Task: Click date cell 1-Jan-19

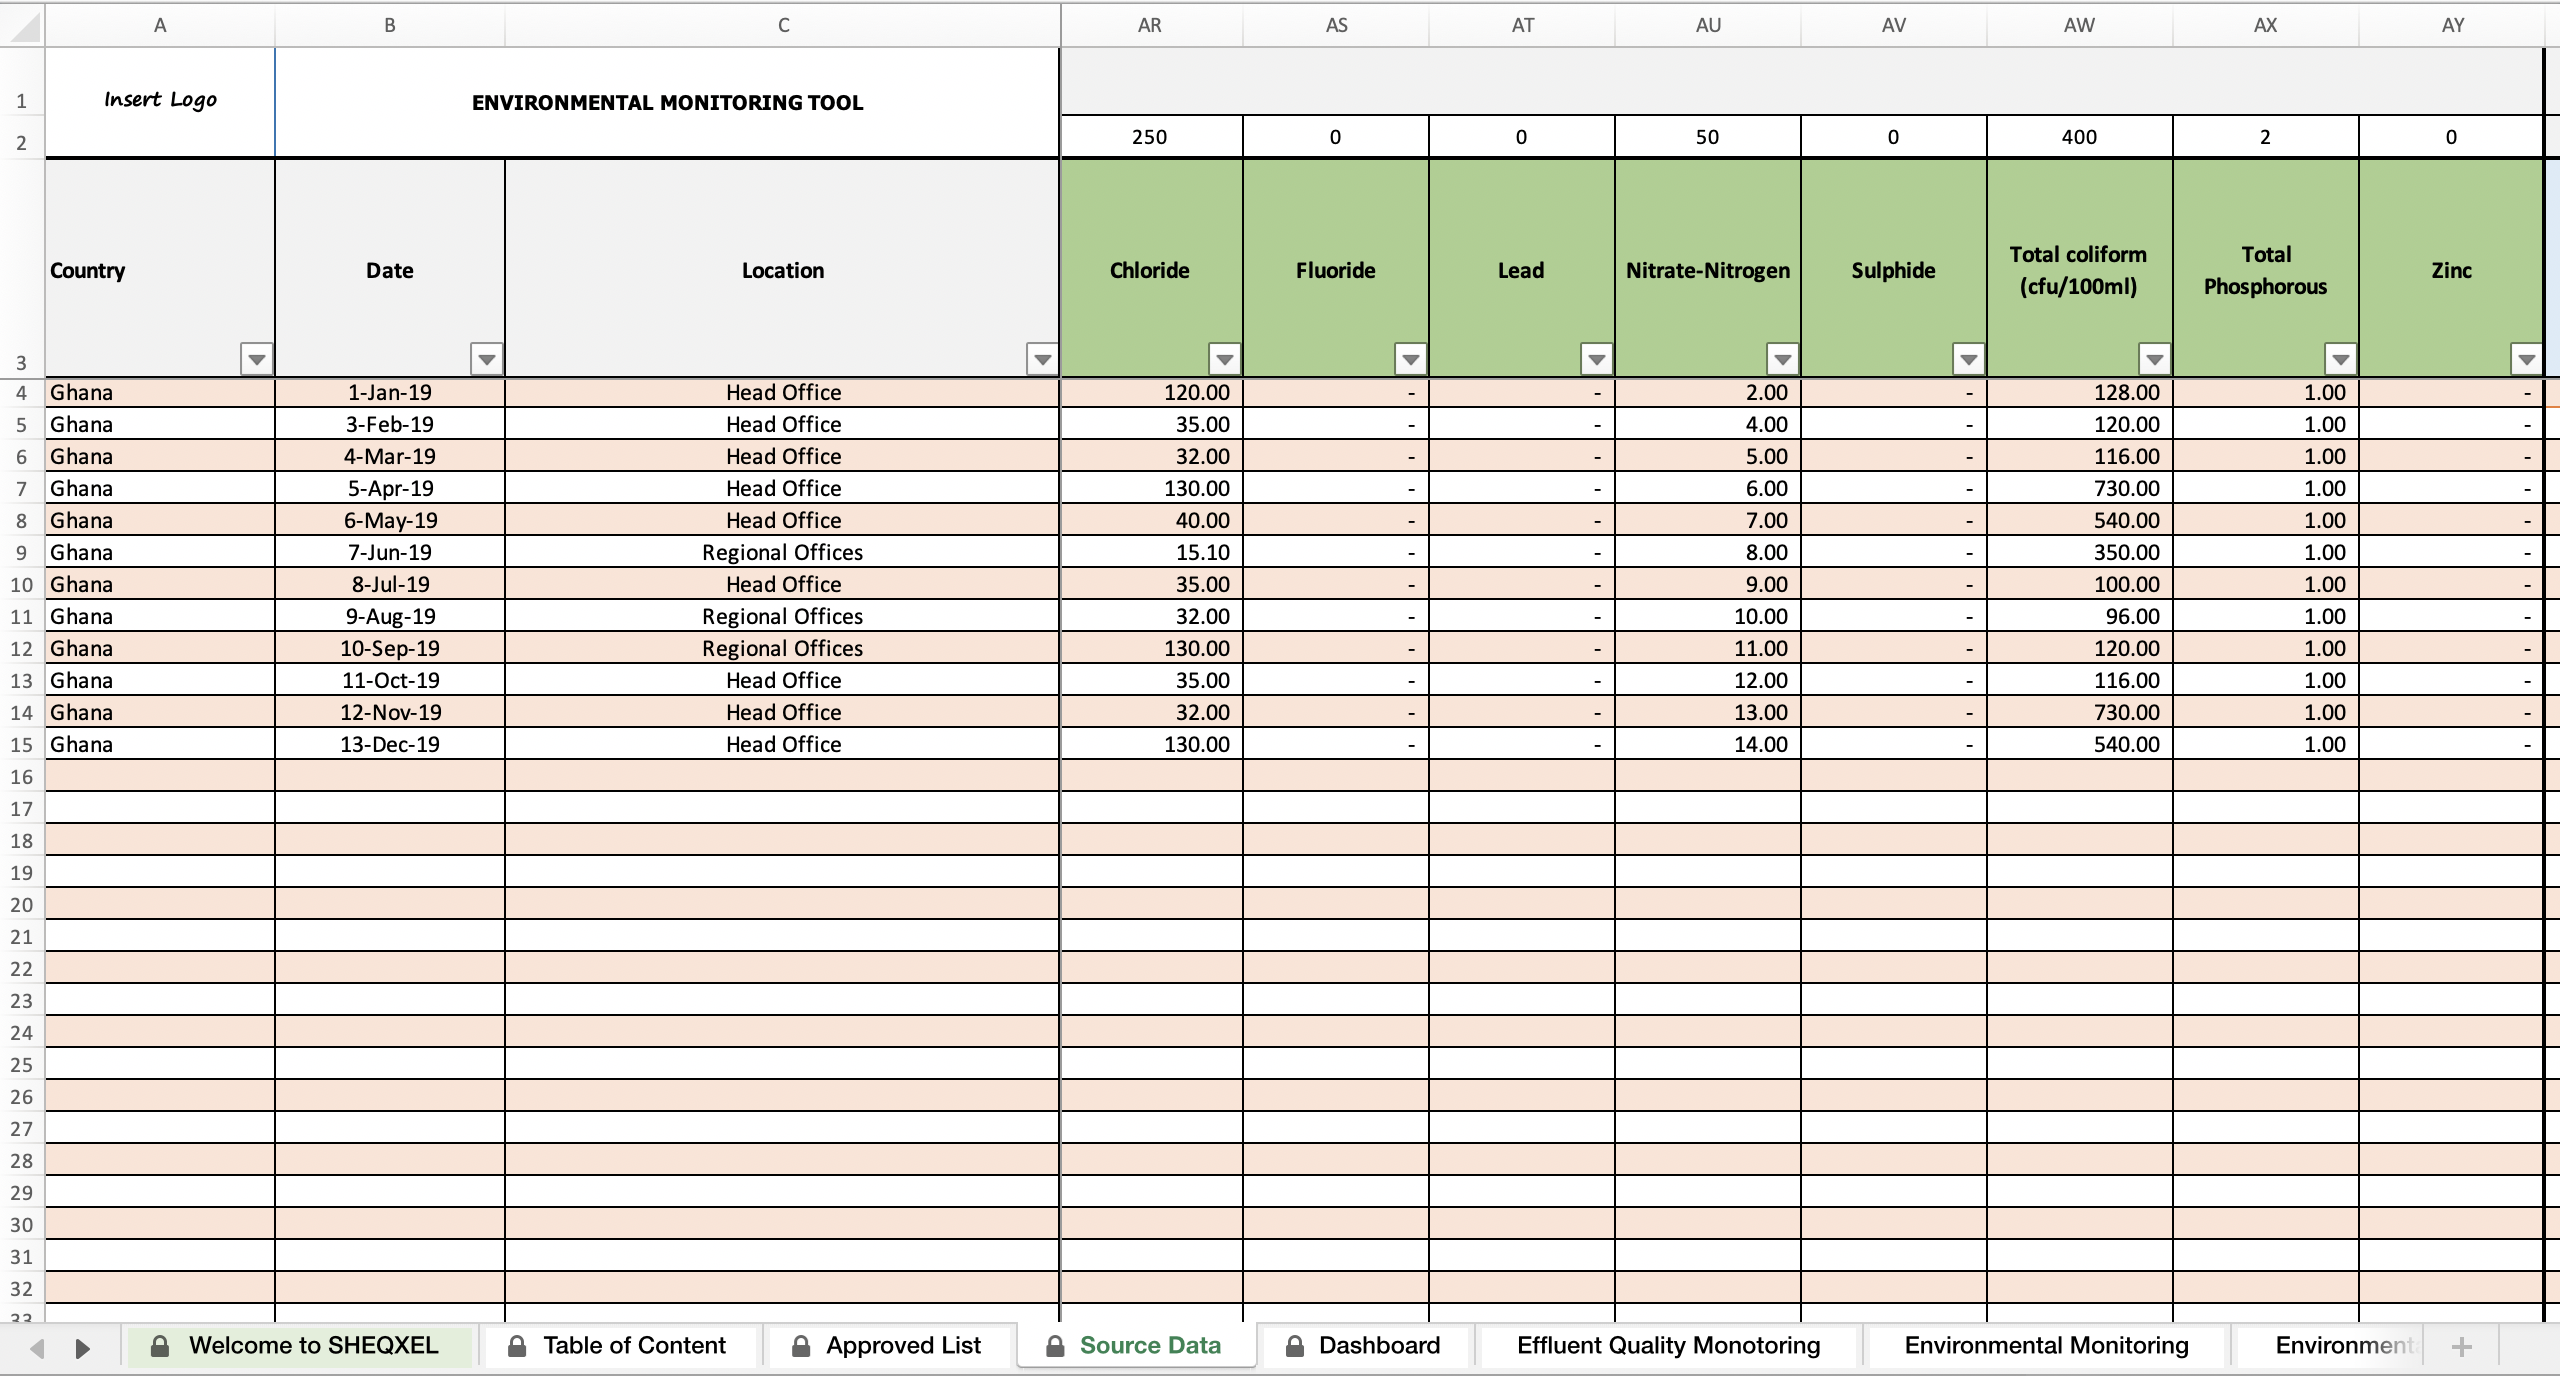Action: [x=390, y=393]
